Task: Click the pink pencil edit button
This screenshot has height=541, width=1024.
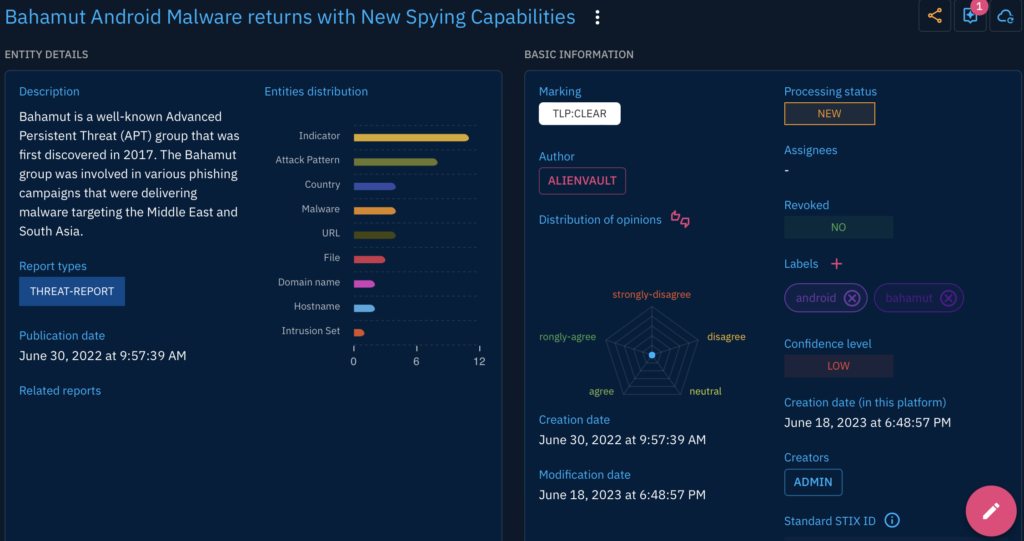Action: (x=990, y=510)
